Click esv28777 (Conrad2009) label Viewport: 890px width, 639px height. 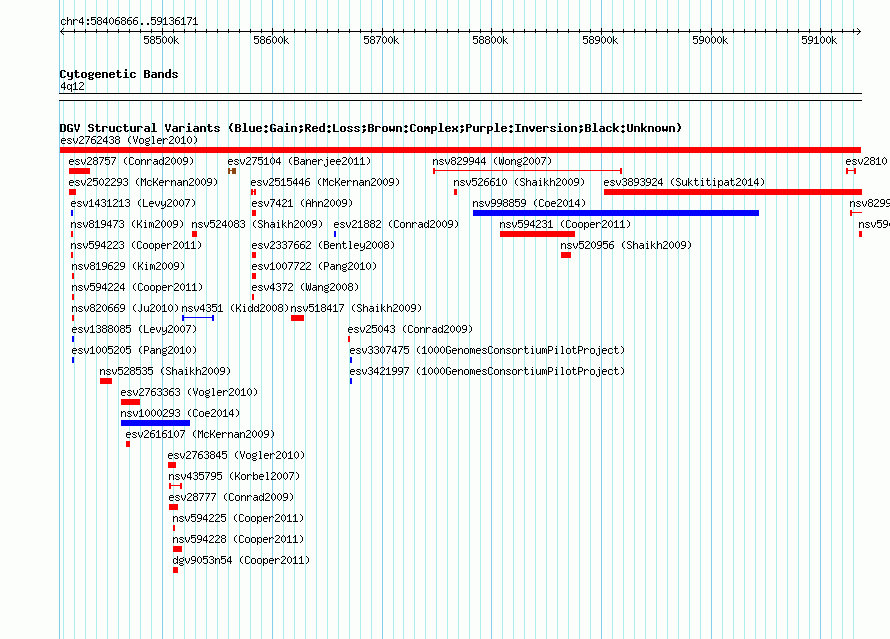click(232, 497)
